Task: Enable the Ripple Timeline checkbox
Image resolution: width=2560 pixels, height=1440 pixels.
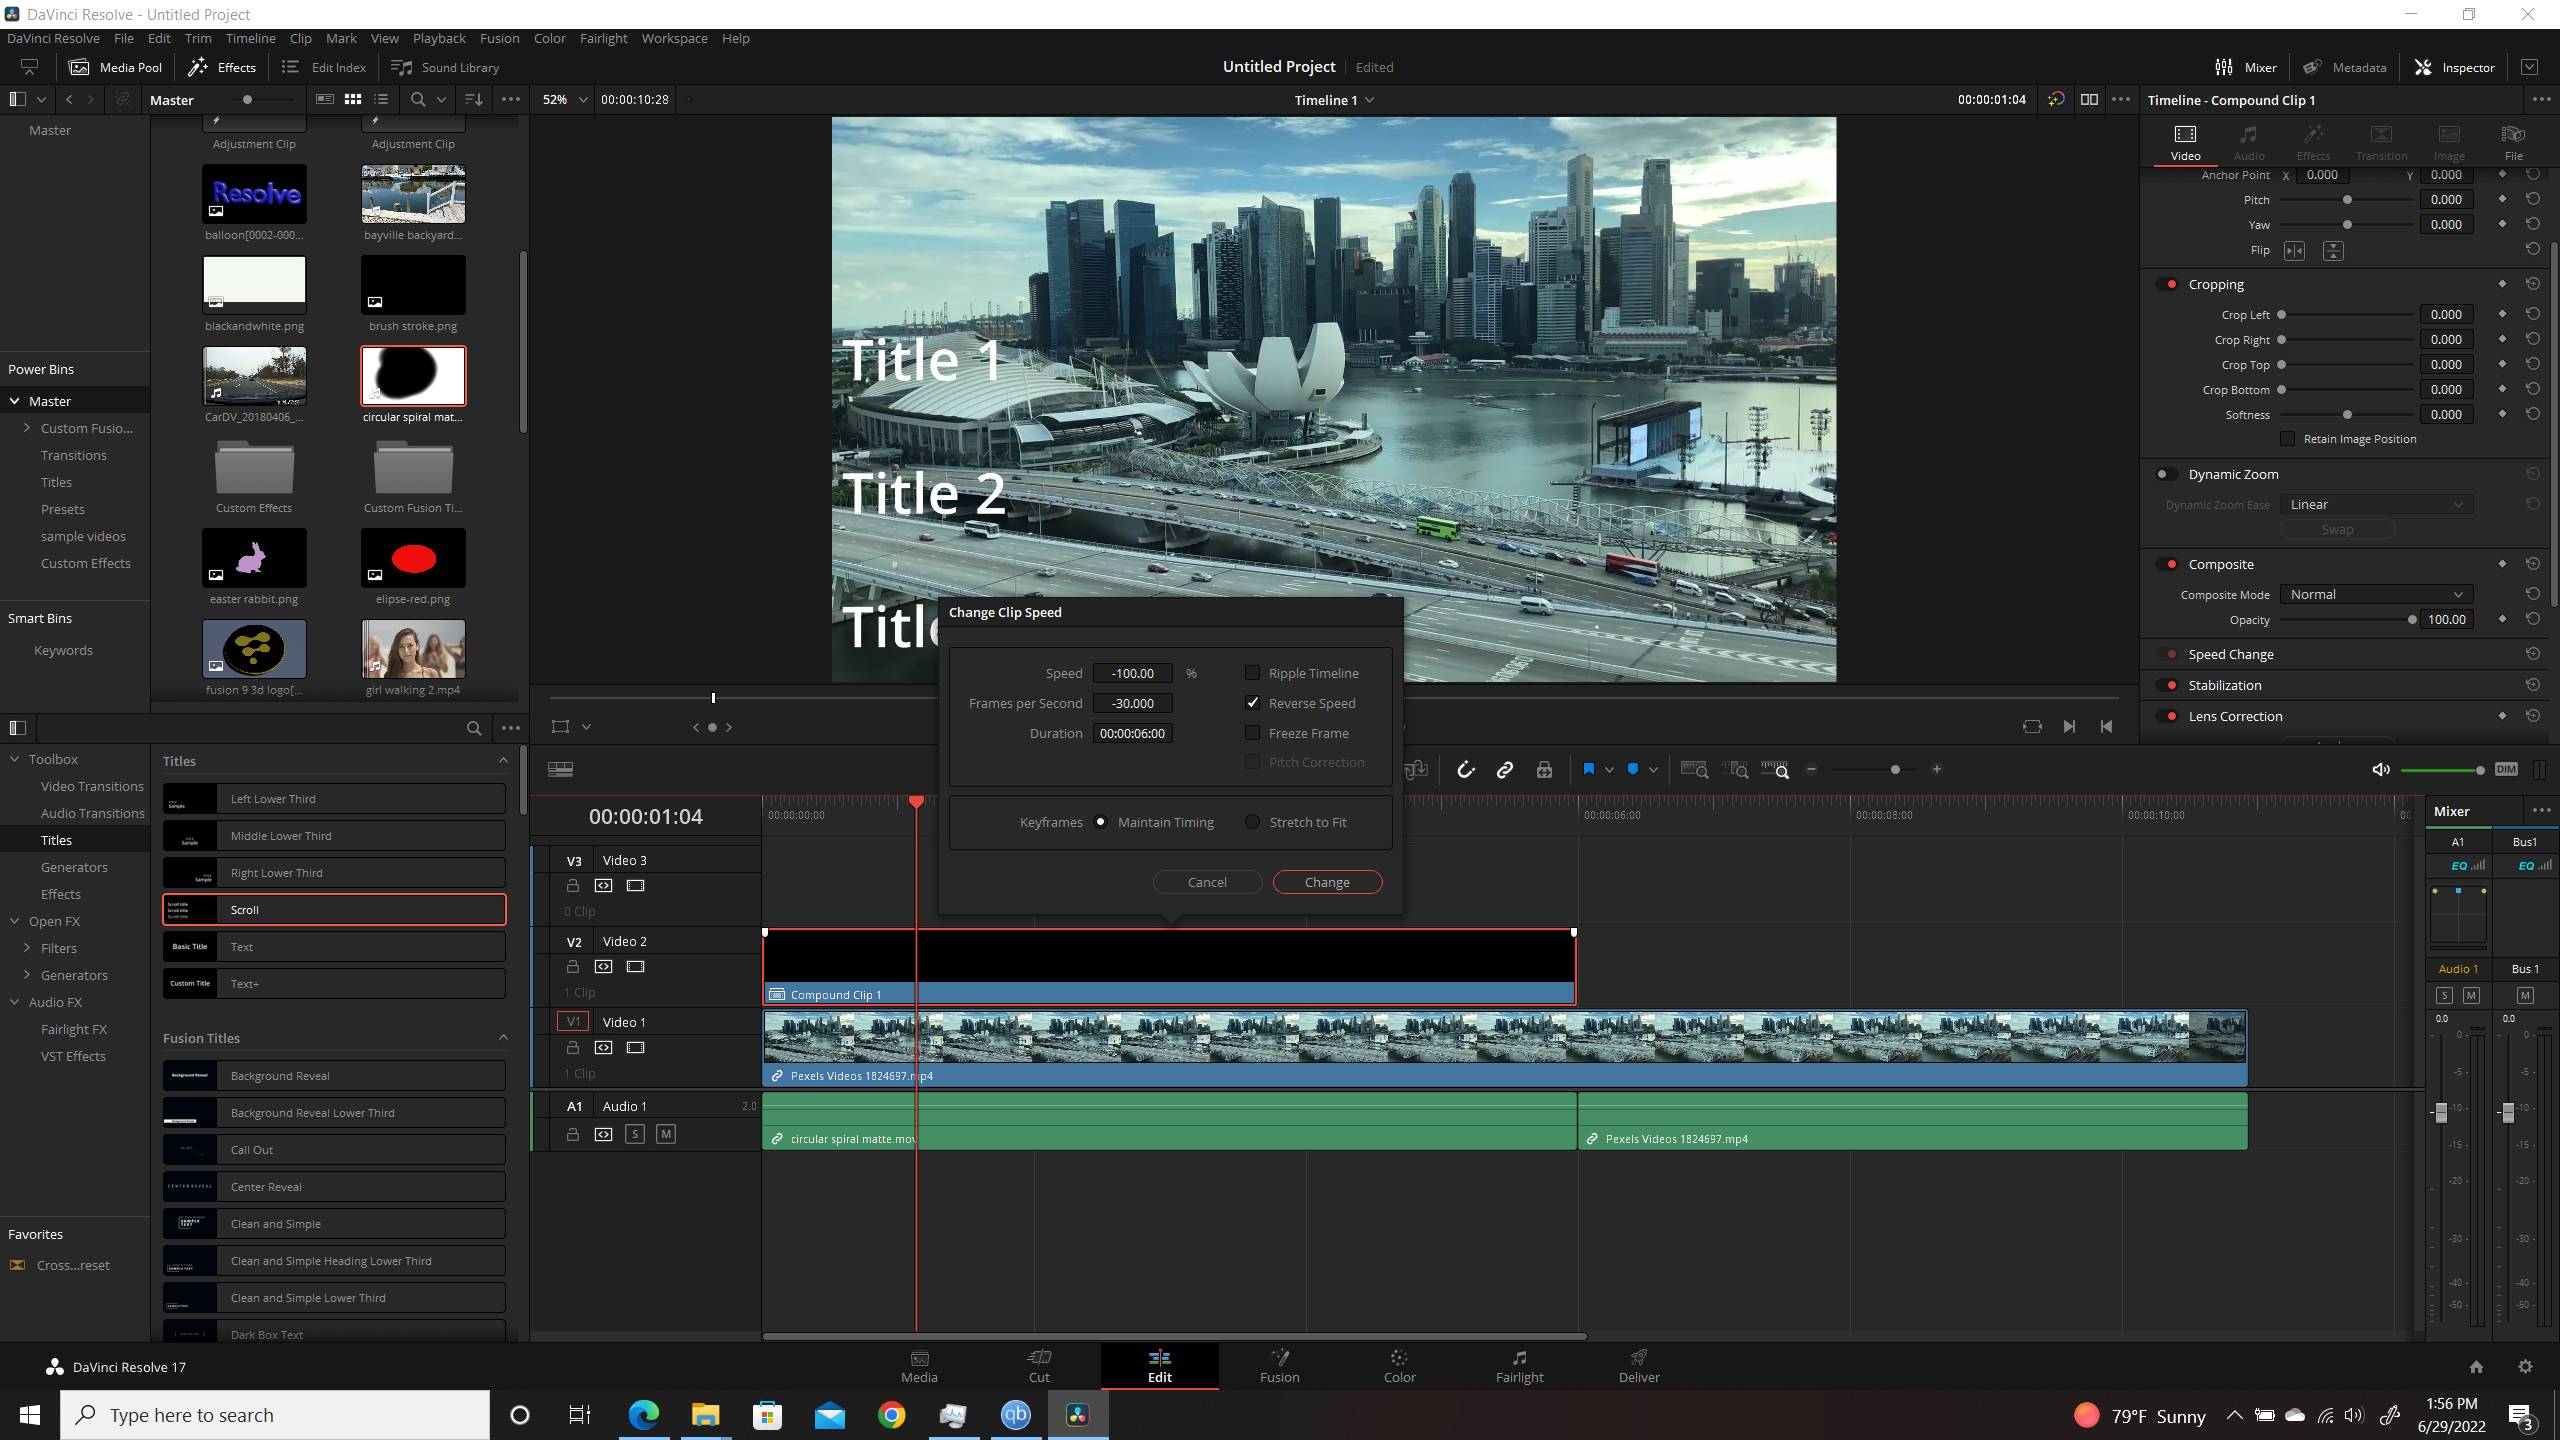Action: pos(1252,672)
